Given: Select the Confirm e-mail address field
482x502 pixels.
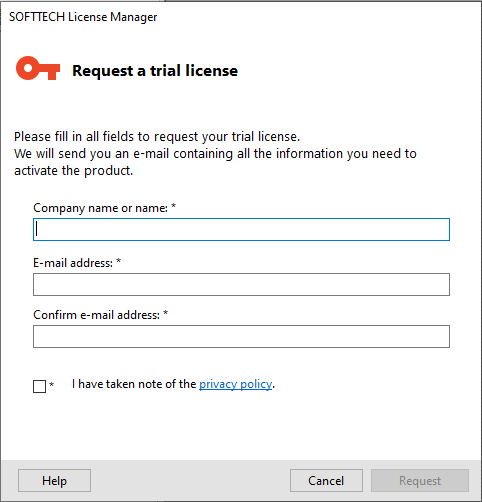Looking at the screenshot, I should [241, 336].
